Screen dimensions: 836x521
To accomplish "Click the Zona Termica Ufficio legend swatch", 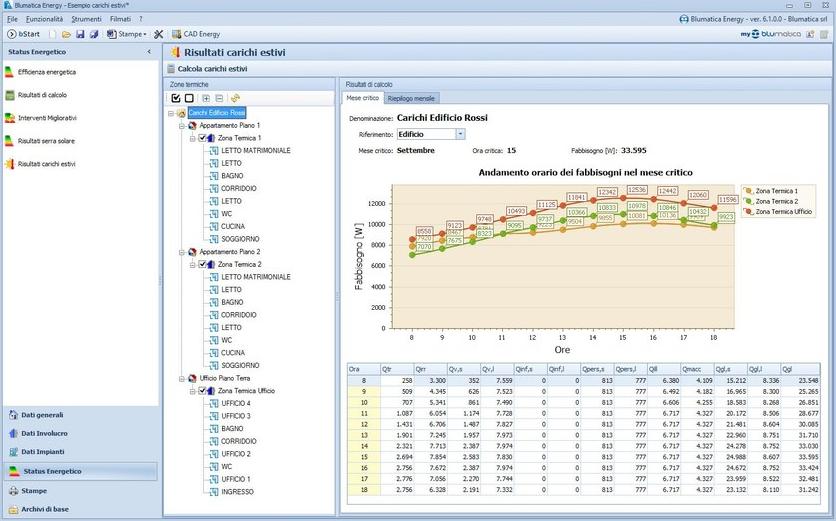I will tap(748, 212).
